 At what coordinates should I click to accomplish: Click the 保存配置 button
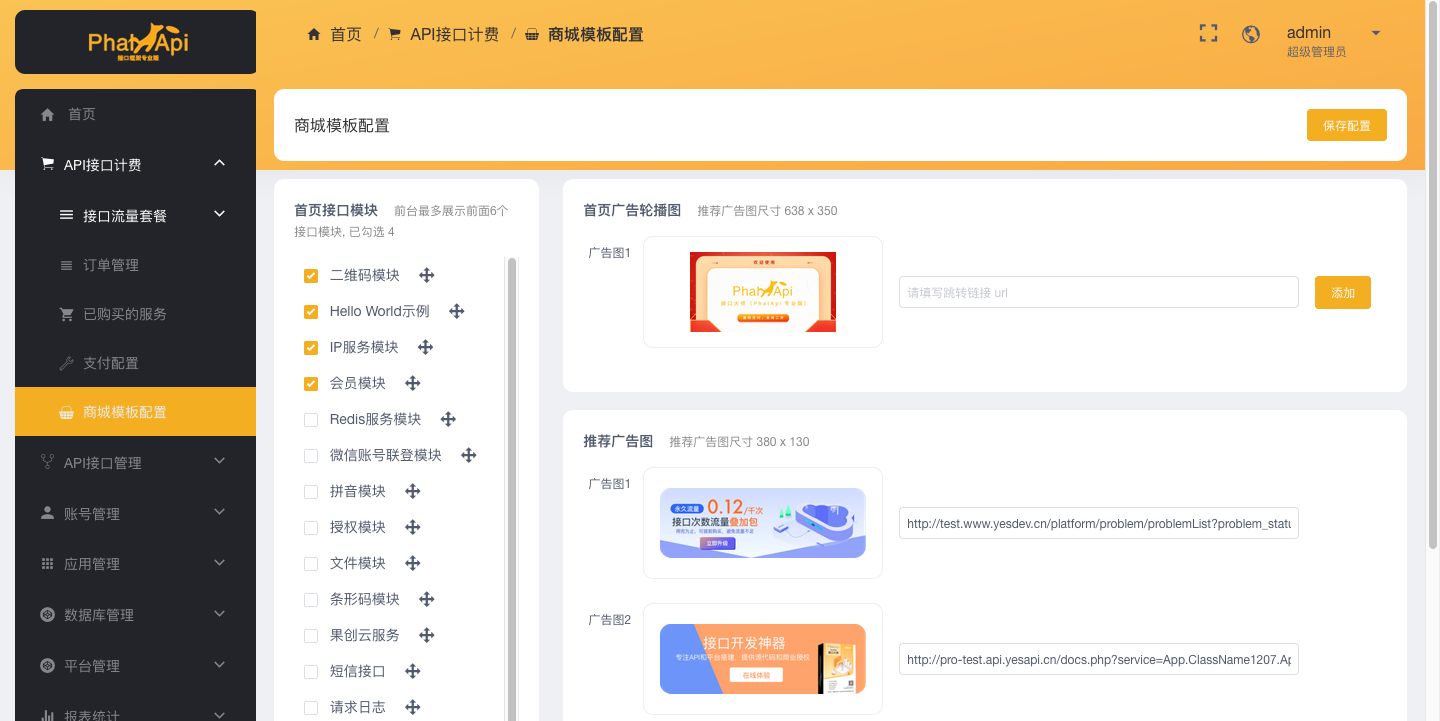click(1346, 125)
